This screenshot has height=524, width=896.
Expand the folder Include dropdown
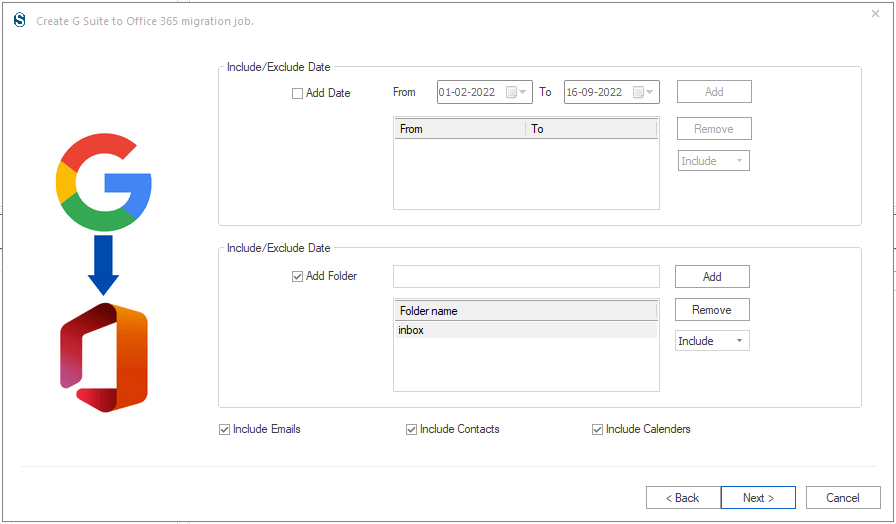[712, 341]
